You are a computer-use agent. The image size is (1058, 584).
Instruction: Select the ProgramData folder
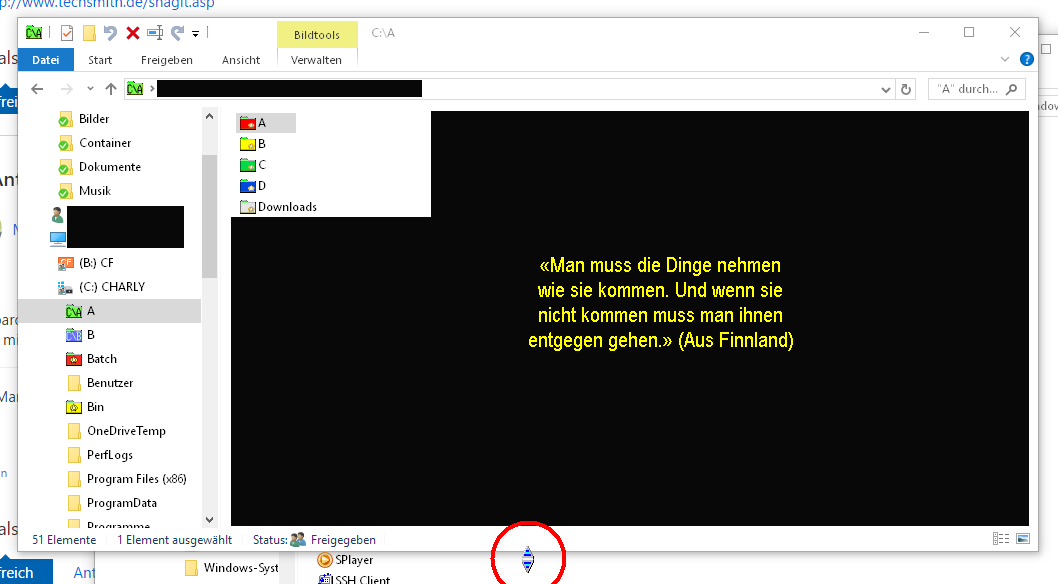121,503
